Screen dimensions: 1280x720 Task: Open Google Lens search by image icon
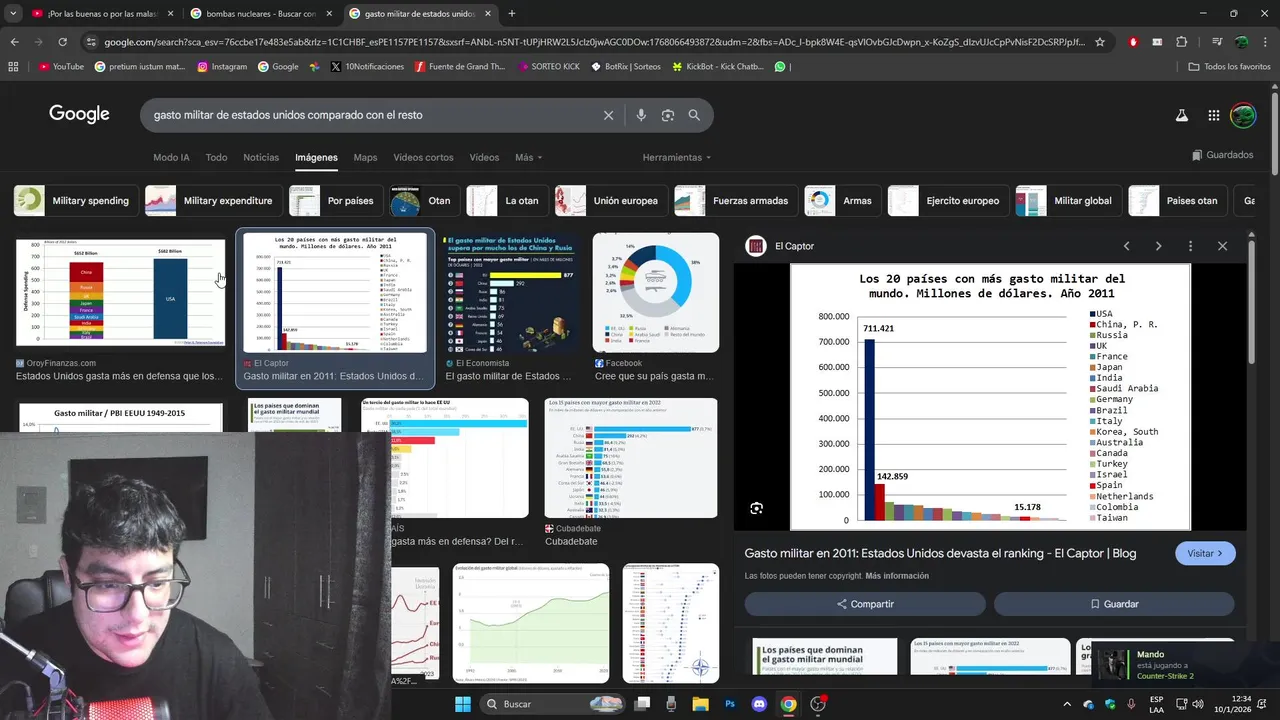[668, 115]
